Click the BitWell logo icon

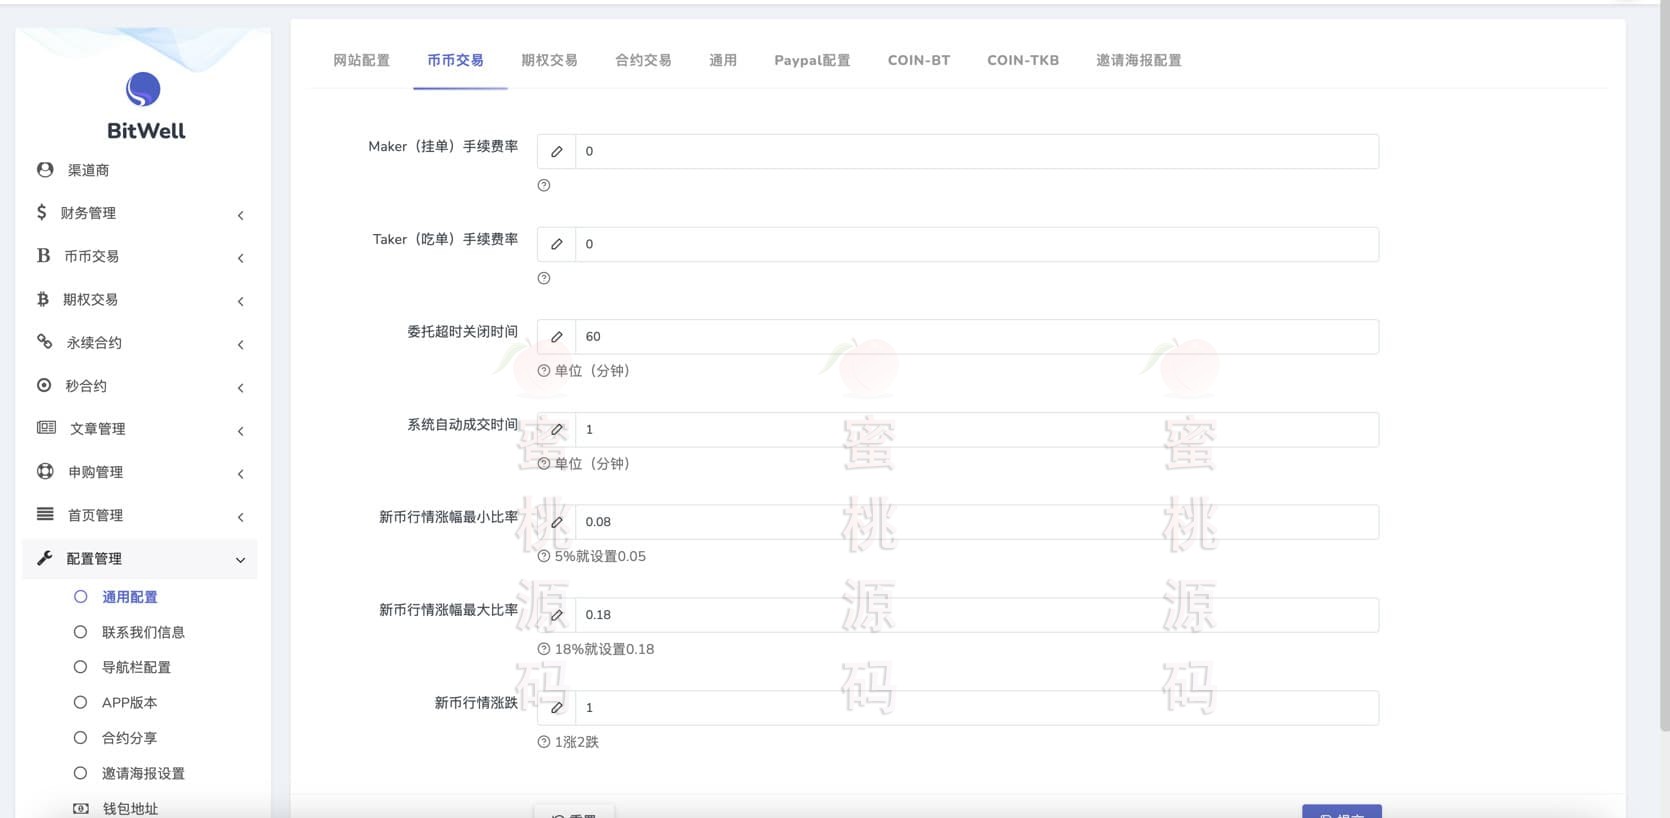pyautogui.click(x=143, y=90)
